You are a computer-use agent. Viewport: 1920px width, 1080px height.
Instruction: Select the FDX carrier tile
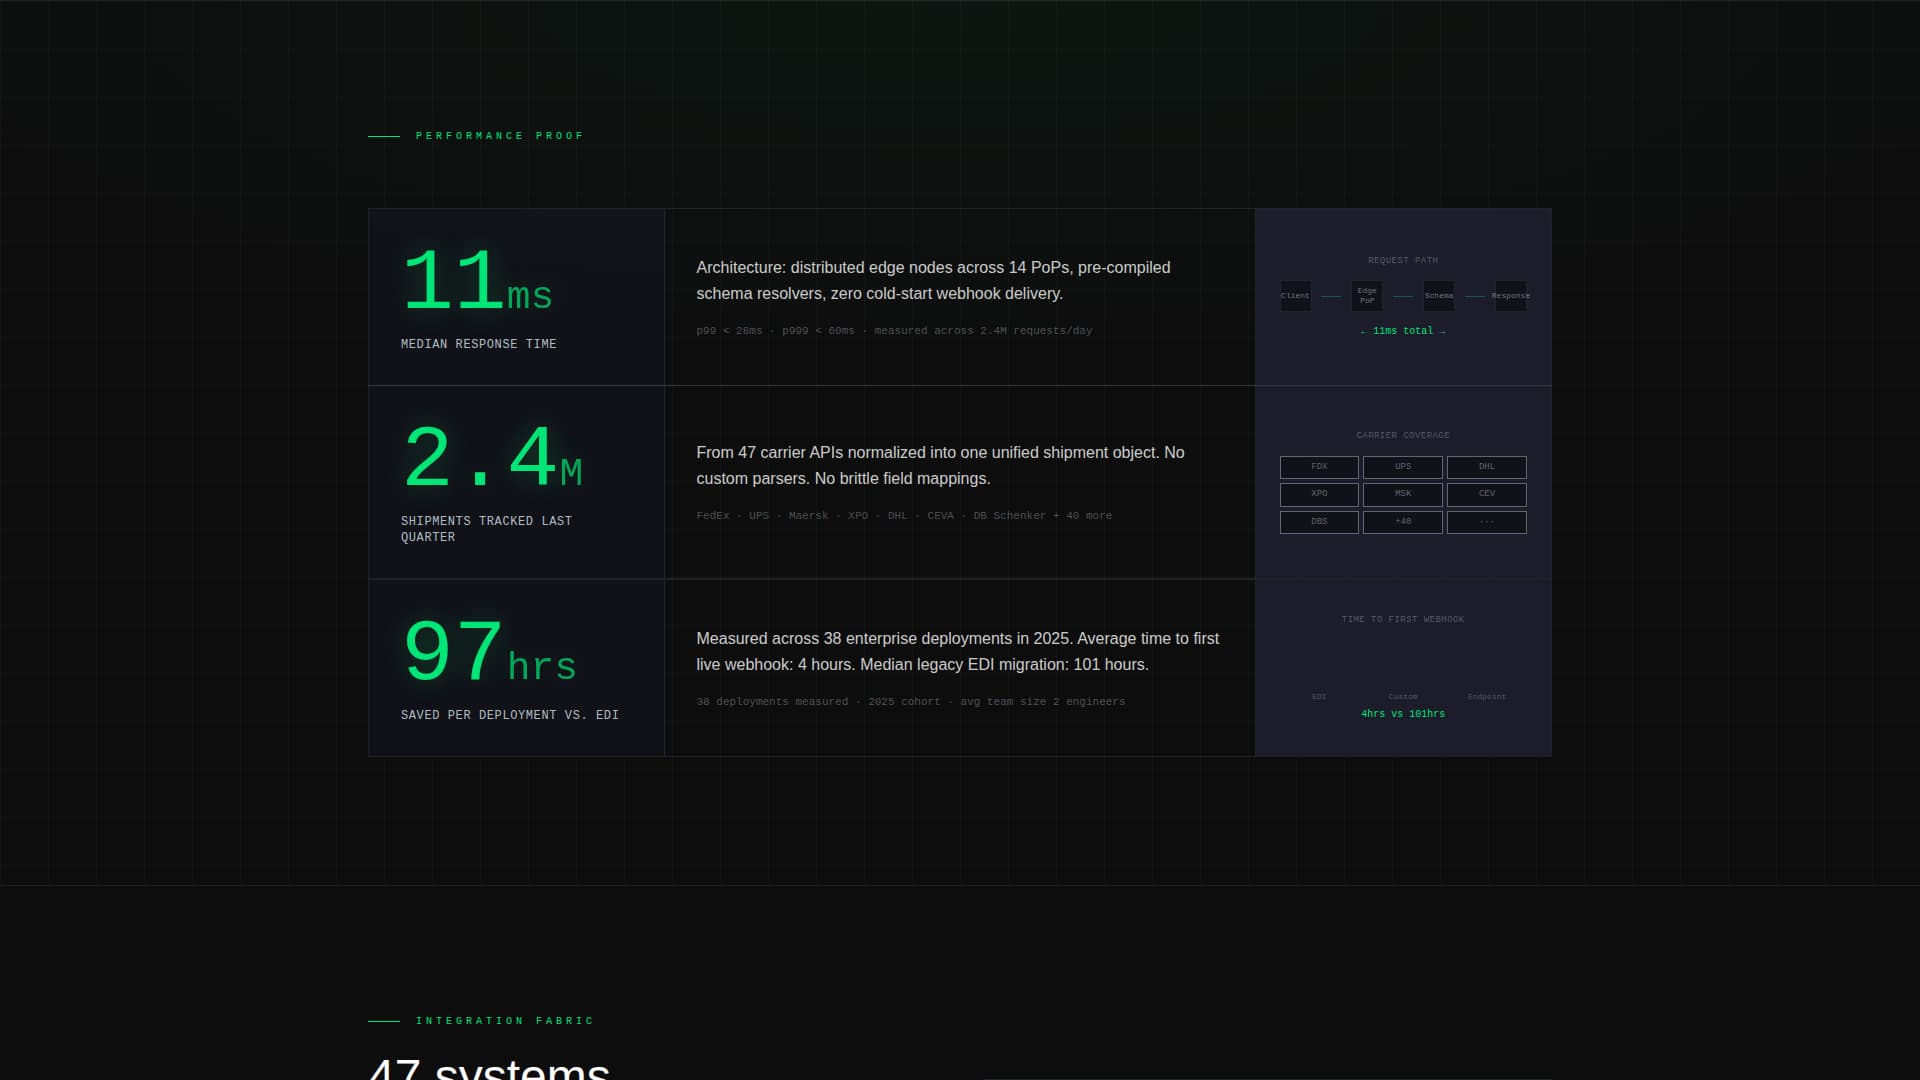pos(1319,467)
